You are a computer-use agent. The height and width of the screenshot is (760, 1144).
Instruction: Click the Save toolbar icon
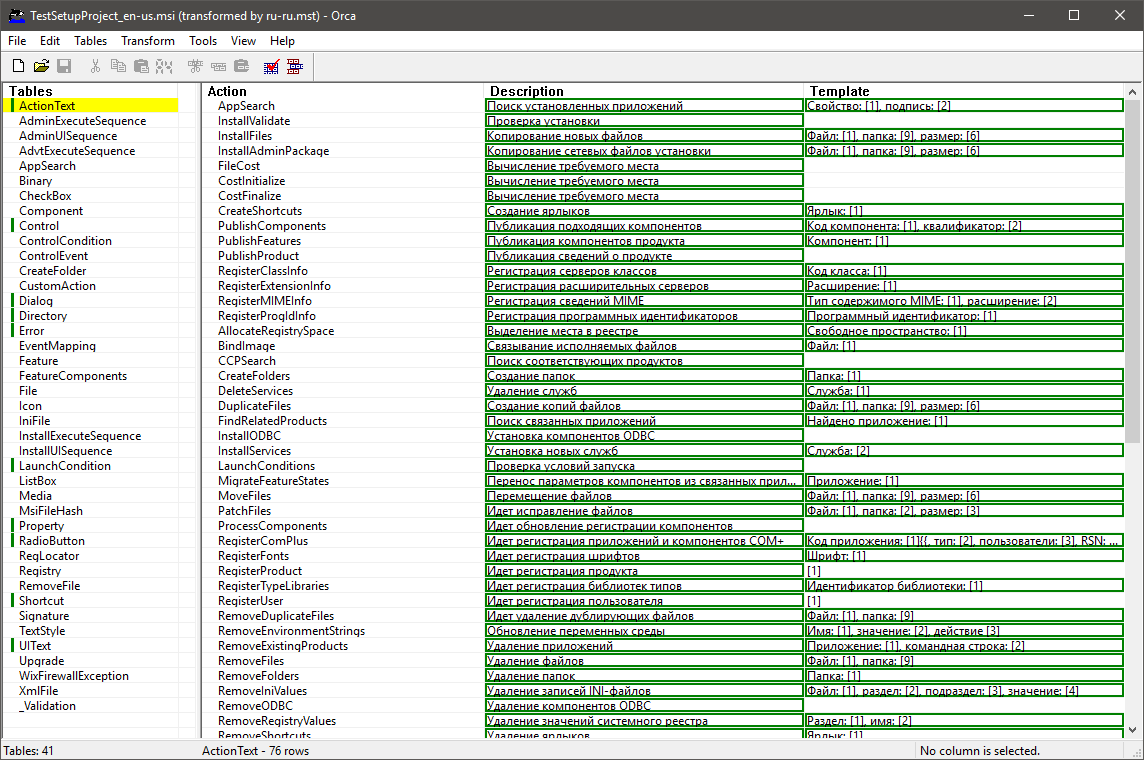(65, 66)
